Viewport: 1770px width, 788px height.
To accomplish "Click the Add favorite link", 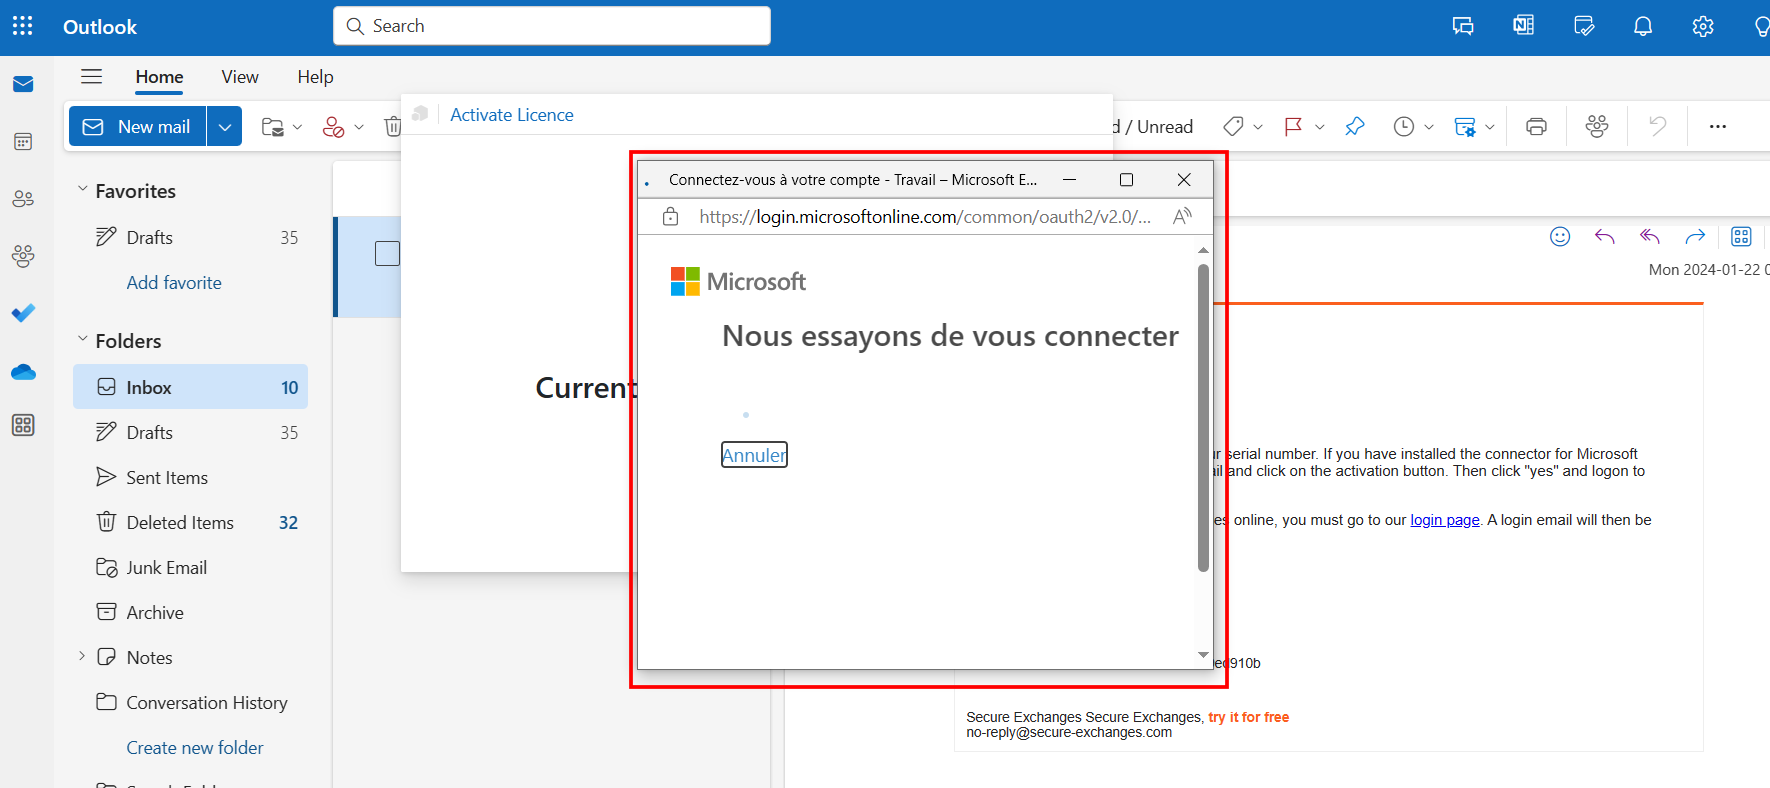I will pos(174,282).
